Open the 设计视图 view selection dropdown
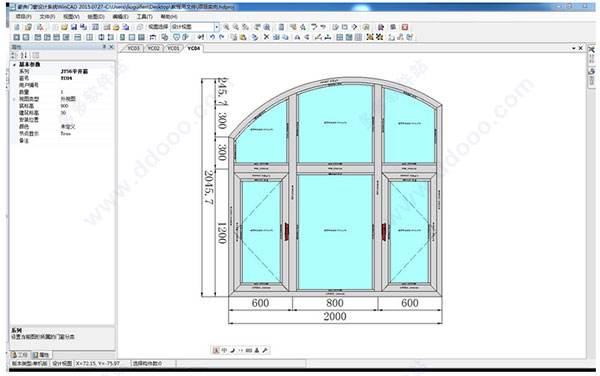This screenshot has width=600, height=376. pyautogui.click(x=217, y=27)
